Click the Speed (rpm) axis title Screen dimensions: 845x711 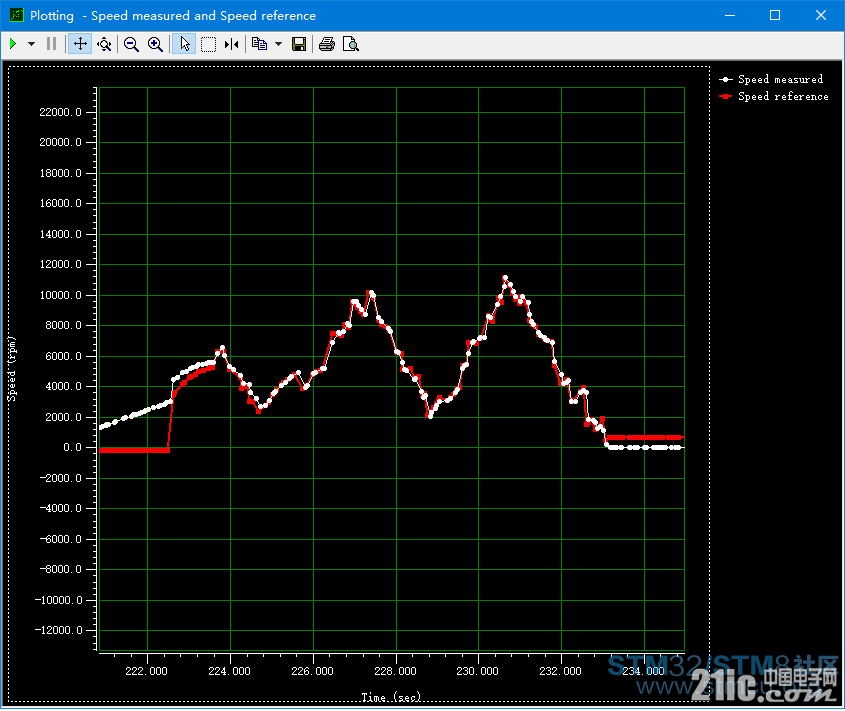pyautogui.click(x=12, y=369)
